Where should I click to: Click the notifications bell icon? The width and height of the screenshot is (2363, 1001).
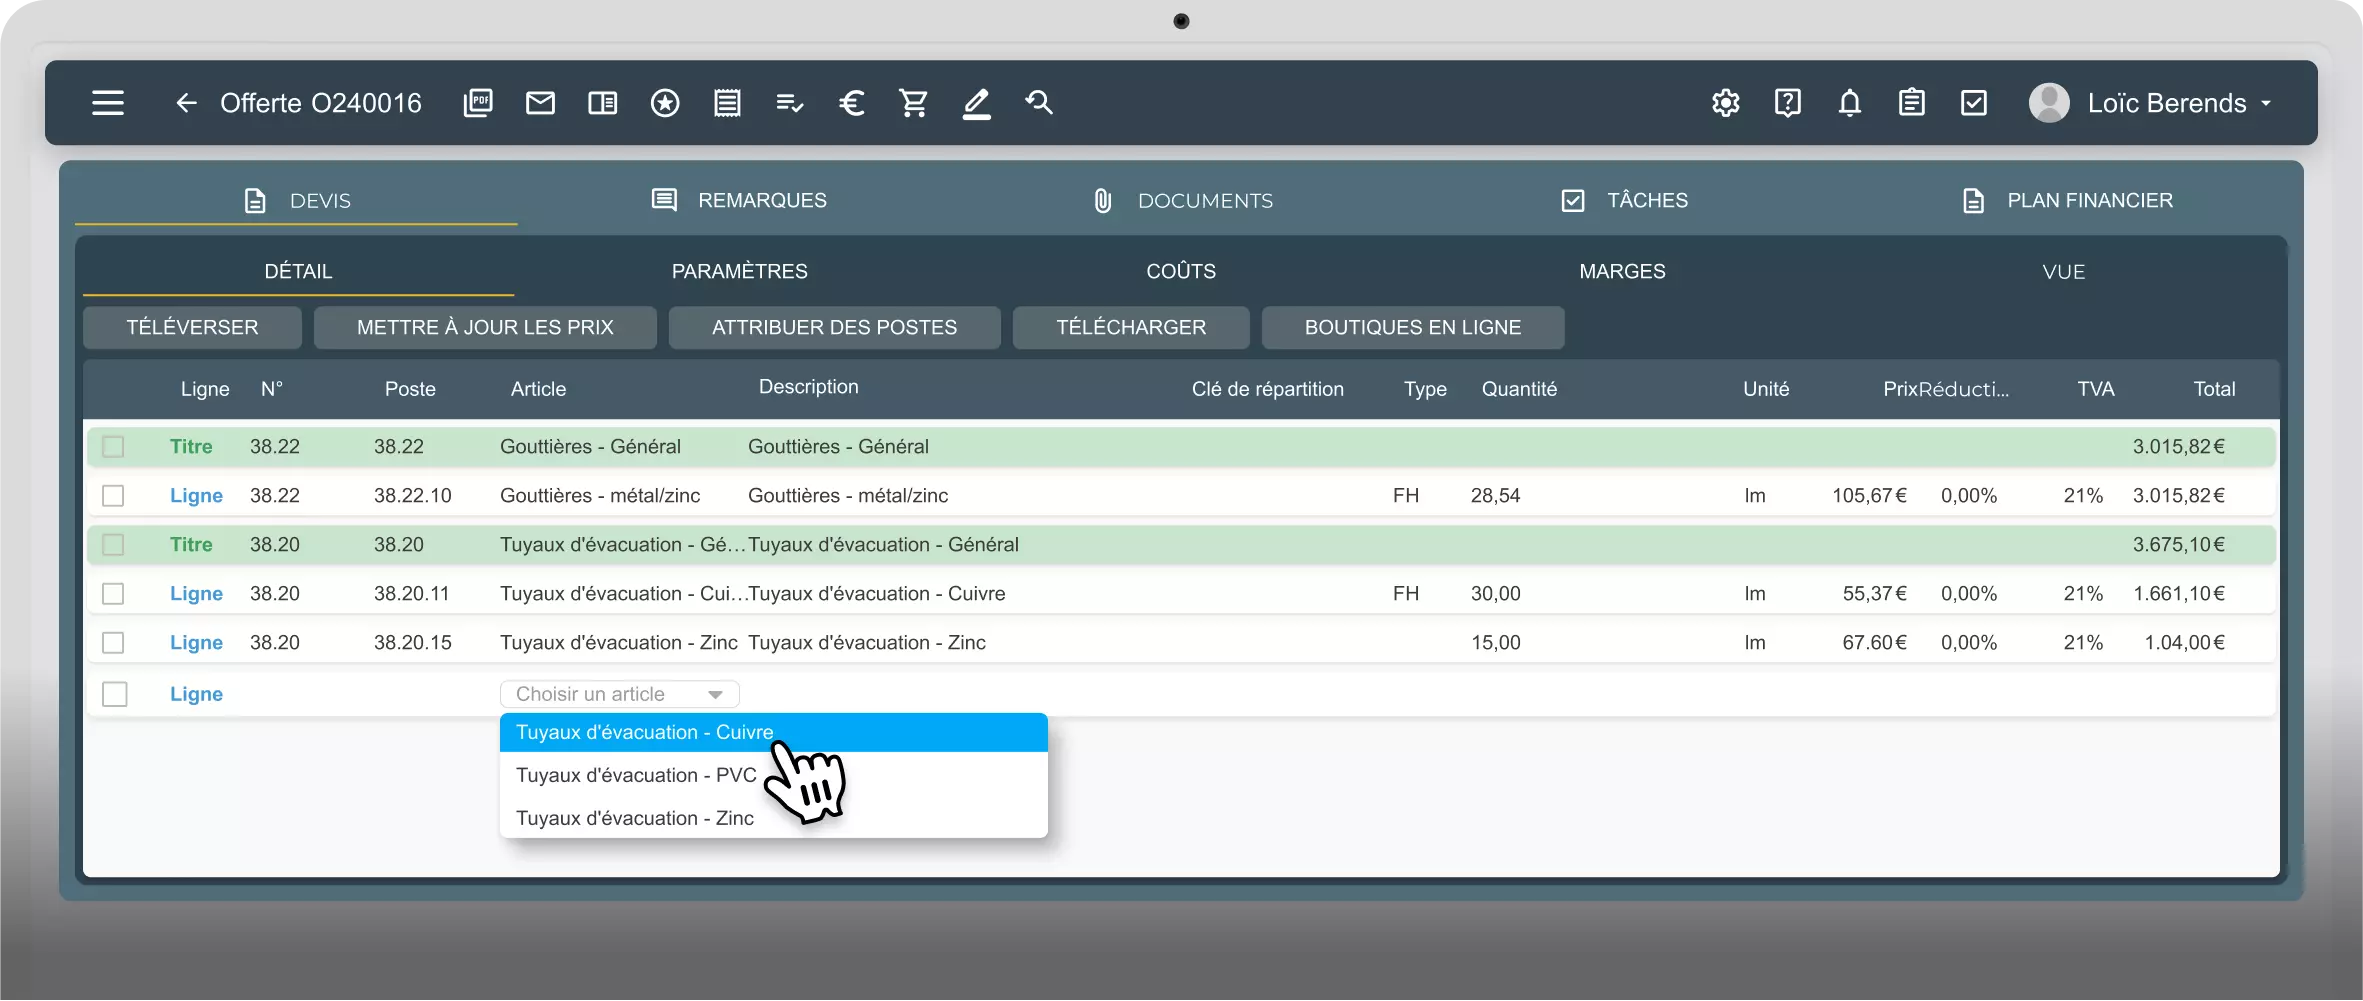pos(1850,103)
